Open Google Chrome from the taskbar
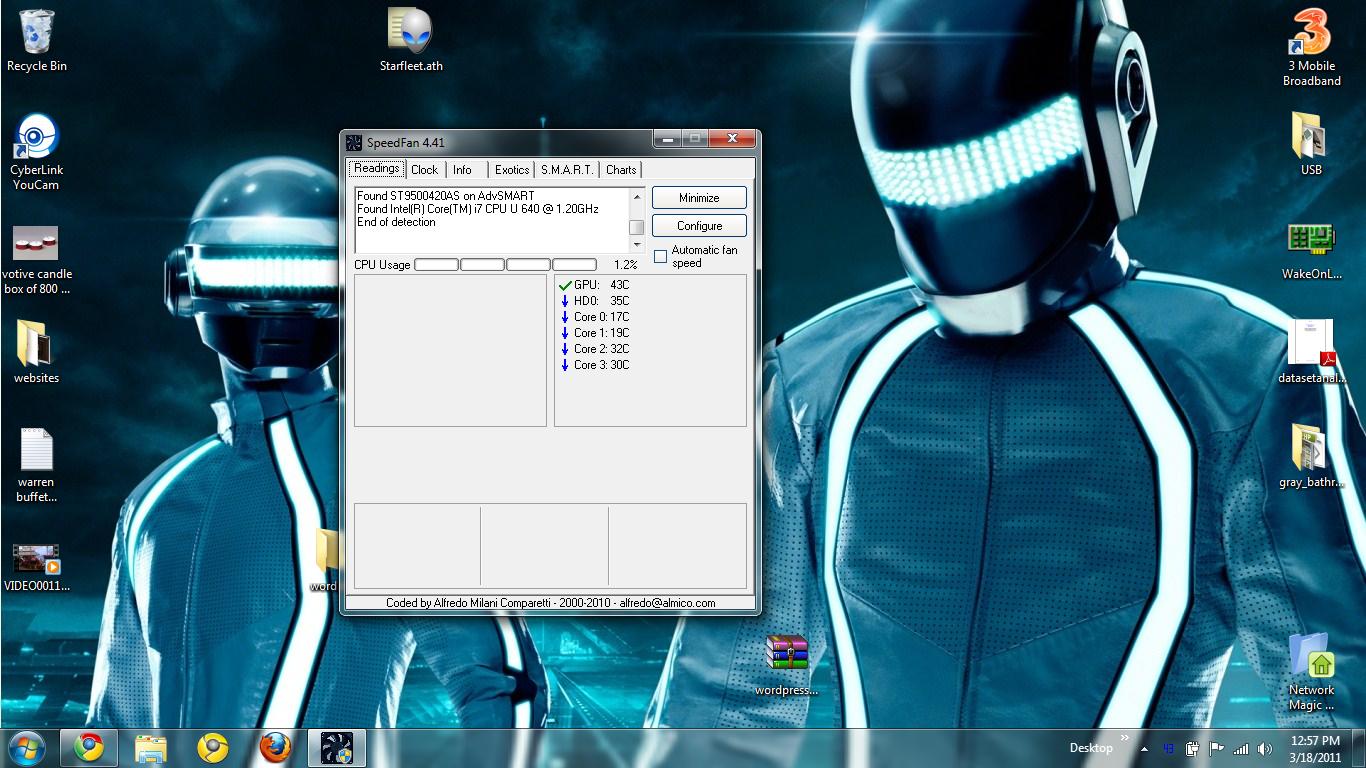Screen dimensions: 1366x768 [89, 748]
